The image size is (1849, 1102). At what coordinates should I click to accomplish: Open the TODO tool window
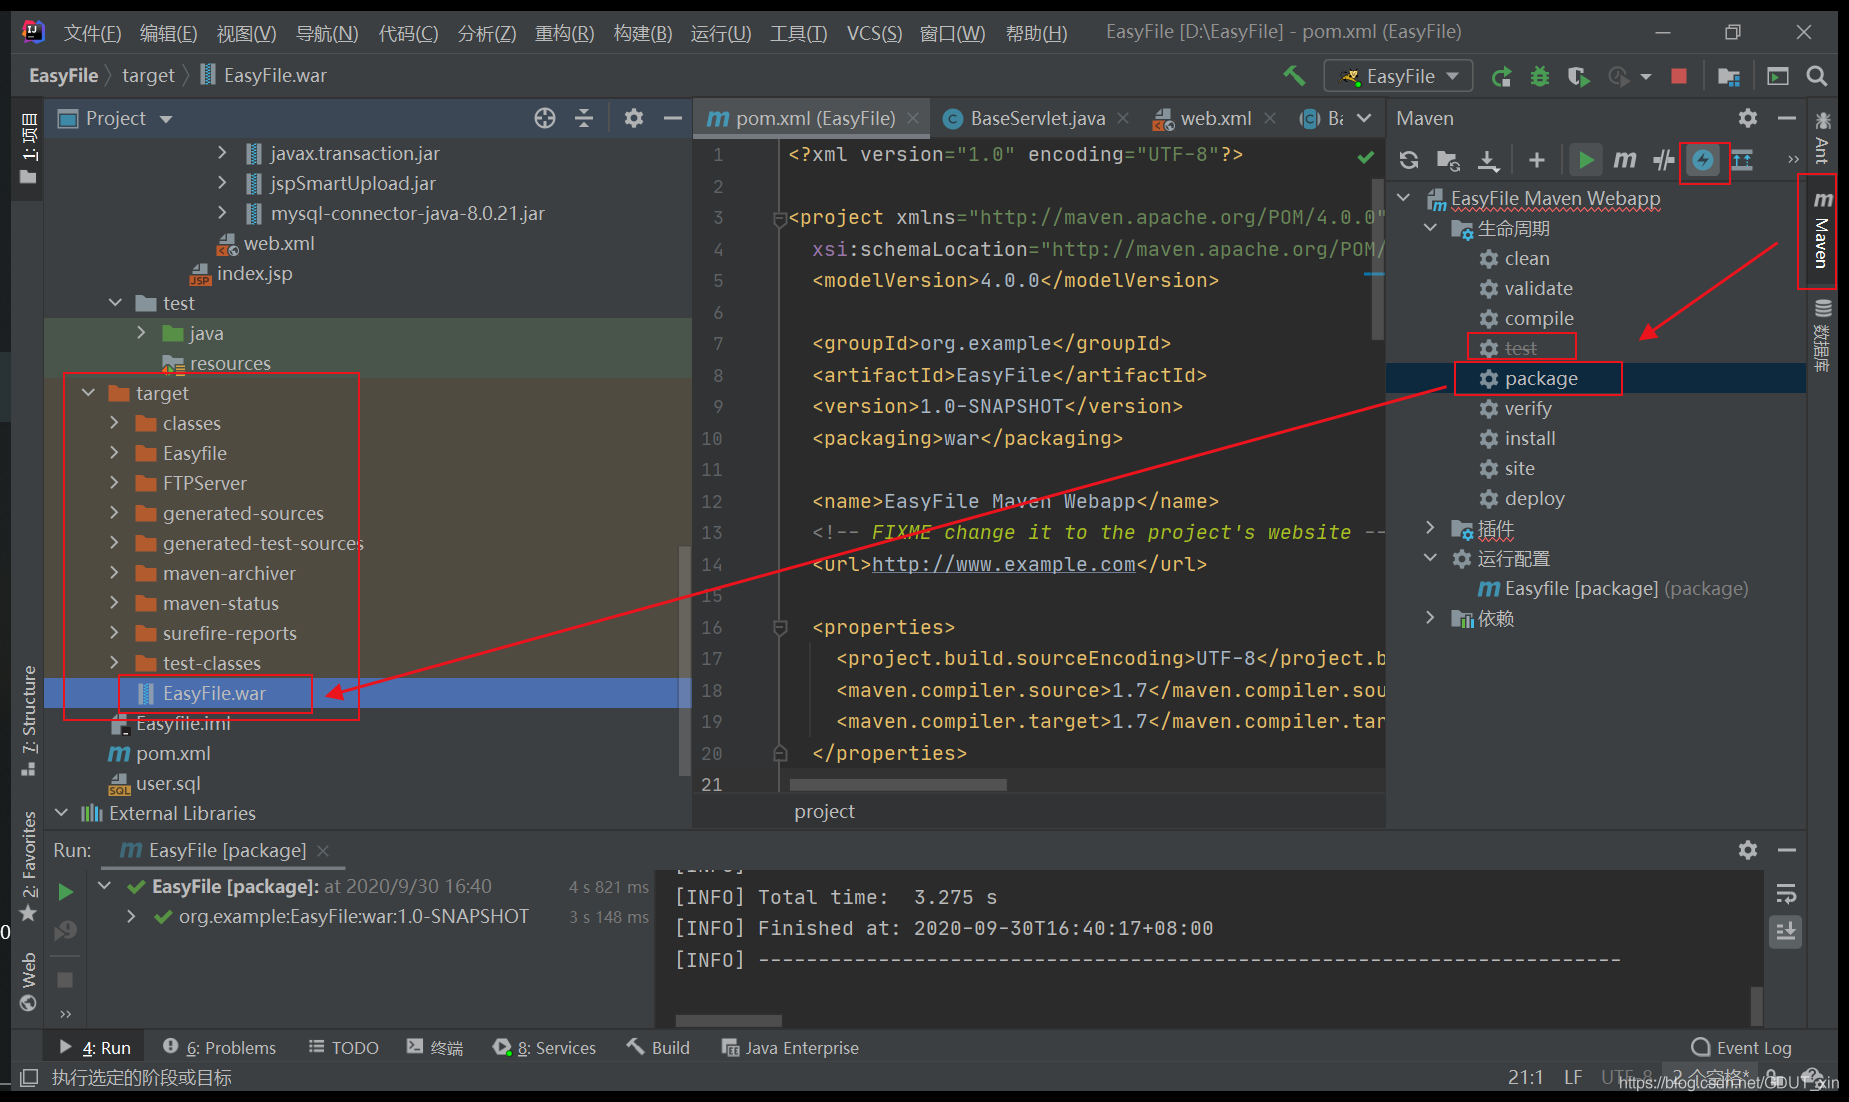pos(343,1047)
